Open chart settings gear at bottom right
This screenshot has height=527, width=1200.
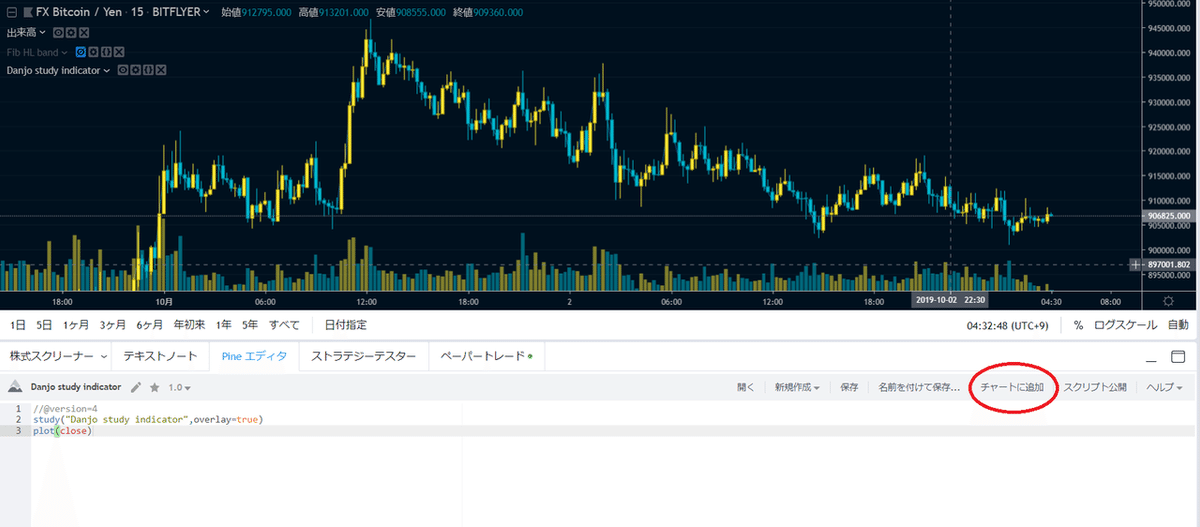point(1168,301)
